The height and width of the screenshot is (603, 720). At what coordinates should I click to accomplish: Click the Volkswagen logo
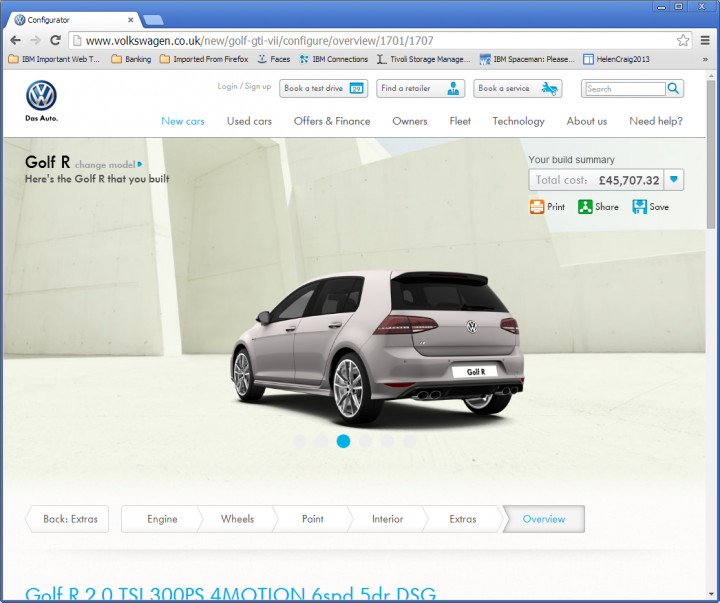click(41, 96)
